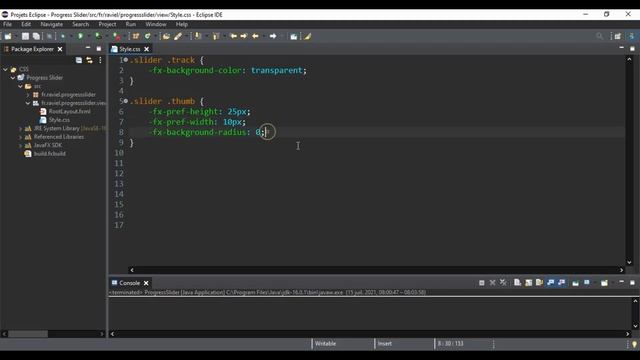Toggle show console on standard out
The height and width of the screenshot is (360, 640).
(551, 282)
